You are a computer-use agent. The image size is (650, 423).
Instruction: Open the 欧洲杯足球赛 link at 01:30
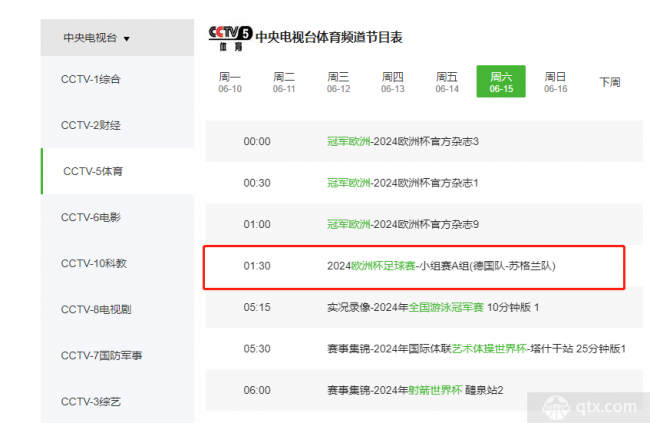pyautogui.click(x=383, y=266)
